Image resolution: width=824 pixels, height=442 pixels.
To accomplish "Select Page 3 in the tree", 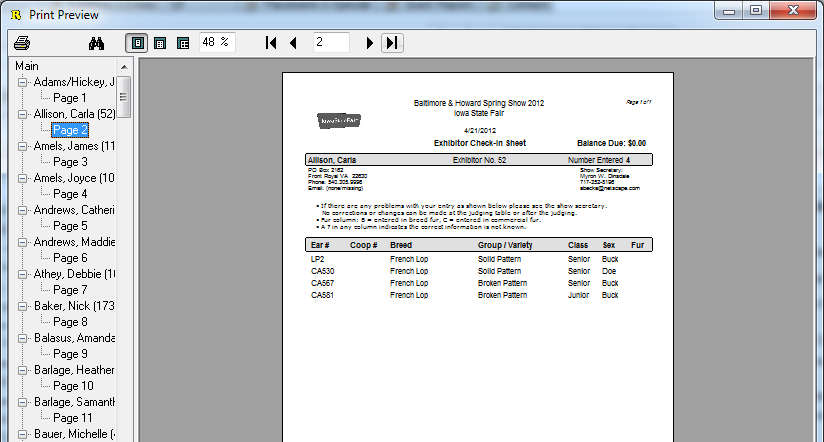I will (70, 162).
